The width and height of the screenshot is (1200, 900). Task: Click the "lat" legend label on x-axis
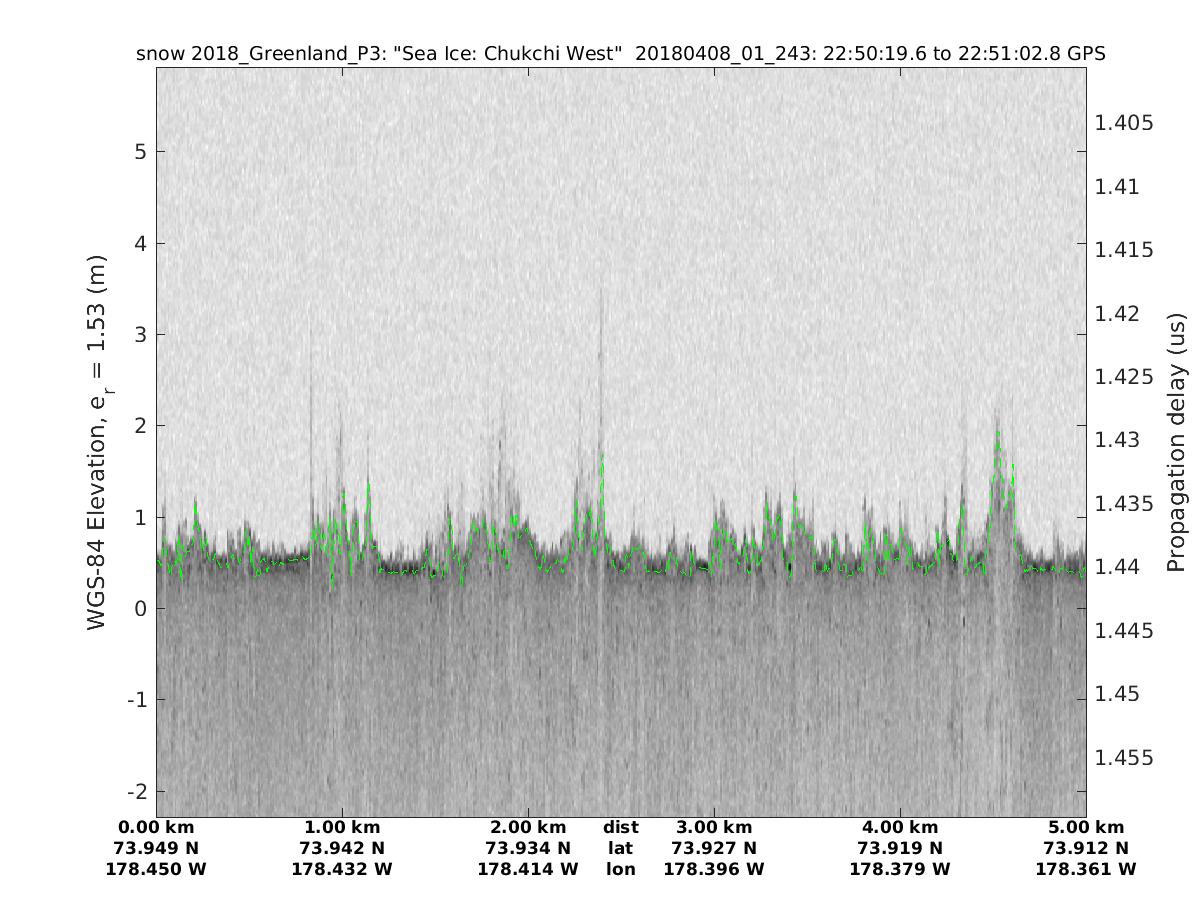(x=621, y=849)
